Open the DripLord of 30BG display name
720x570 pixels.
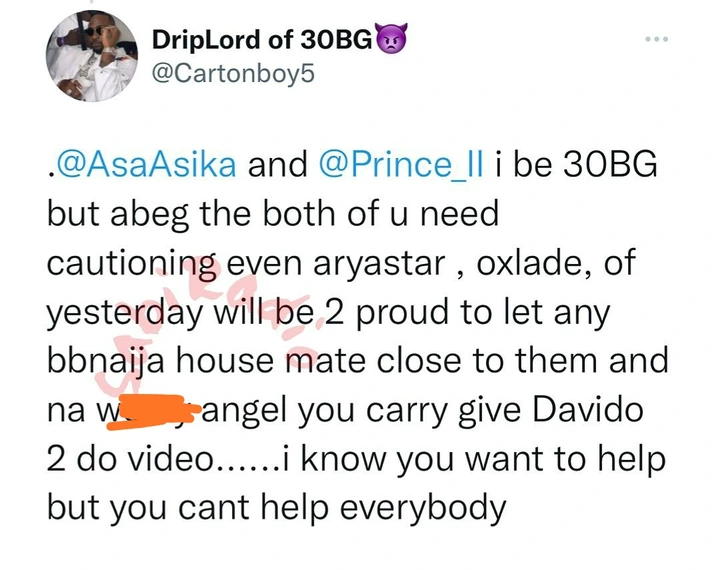coord(262,40)
